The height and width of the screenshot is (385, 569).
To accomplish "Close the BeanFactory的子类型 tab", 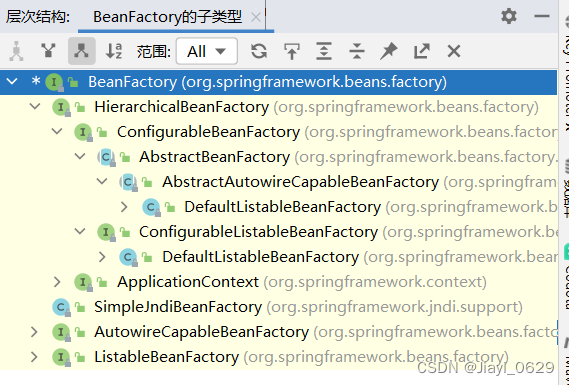I will (x=256, y=17).
